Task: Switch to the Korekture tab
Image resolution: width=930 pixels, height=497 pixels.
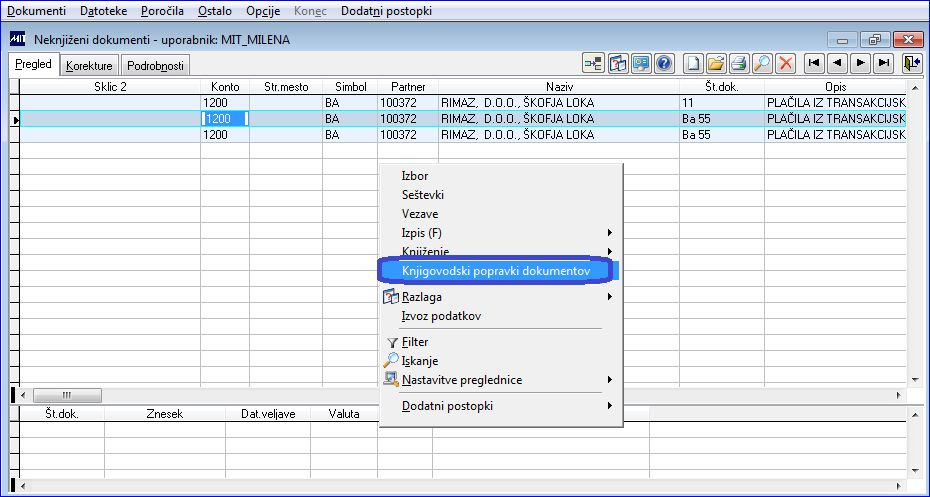Action: pyautogui.click(x=89, y=66)
